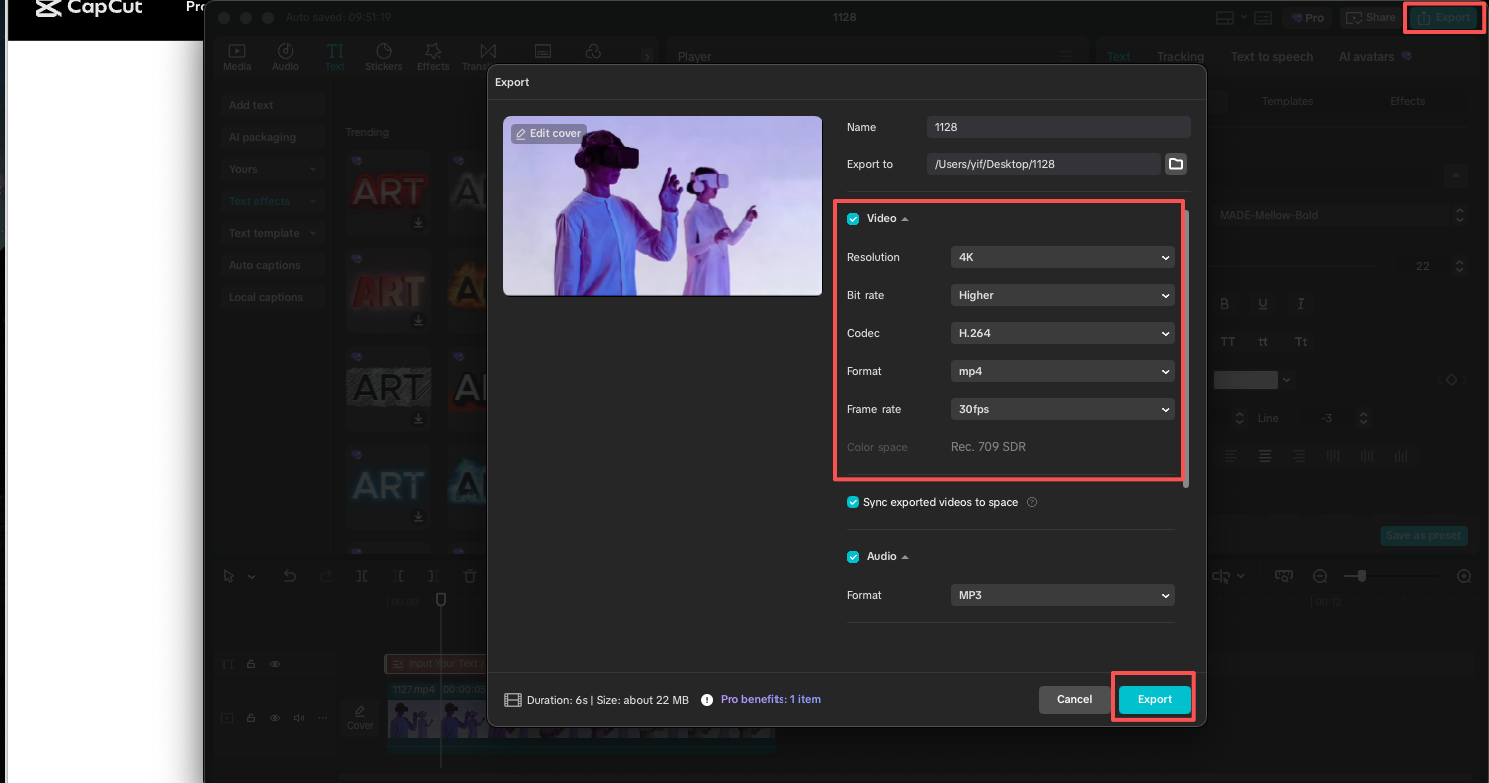Screen dimensions: 1489x783
Task: Click the Edit cover pencil icon
Action: click(522, 133)
